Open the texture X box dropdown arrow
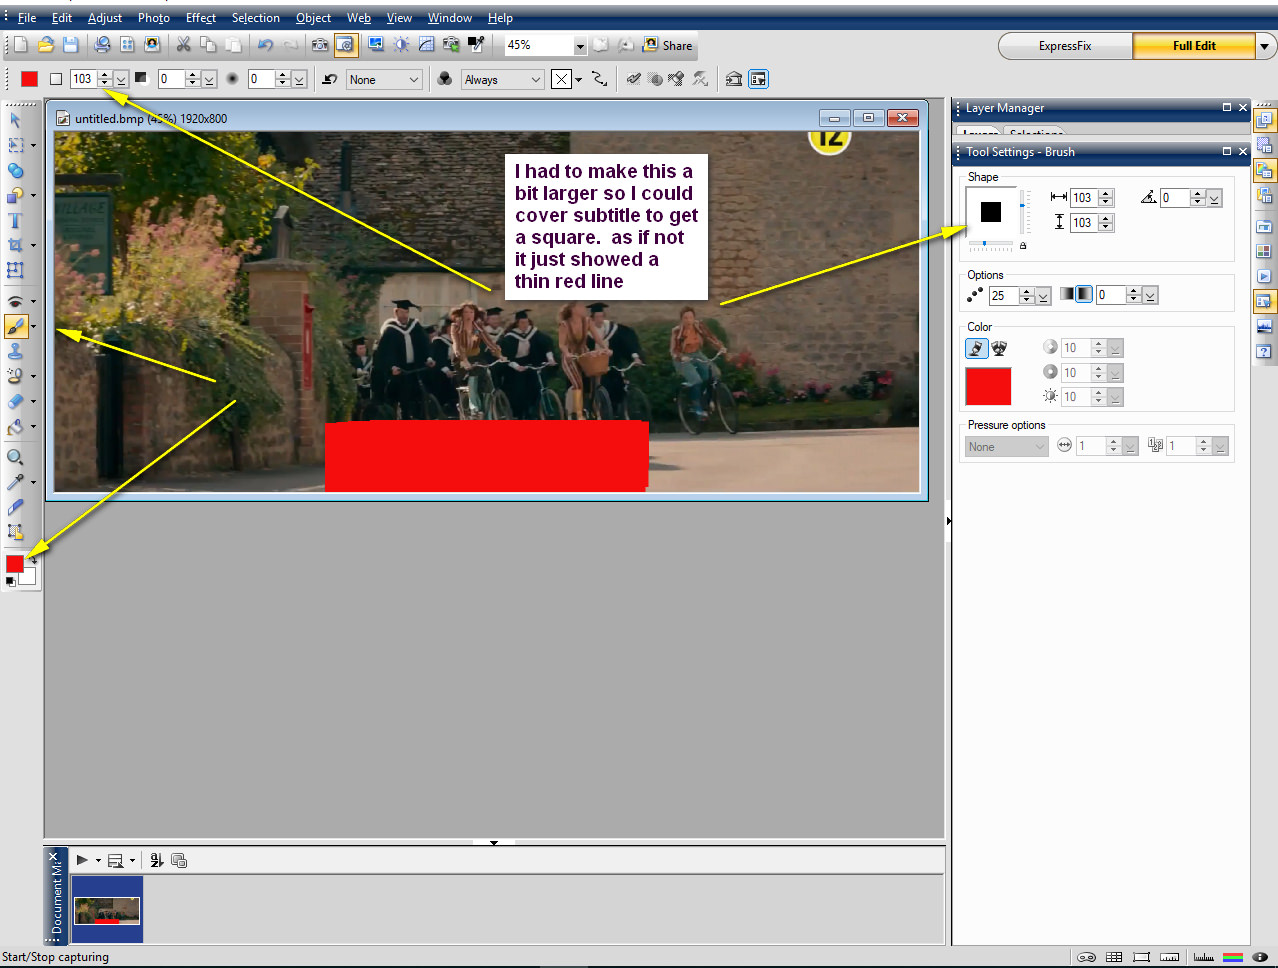This screenshot has width=1278, height=968. (x=578, y=80)
